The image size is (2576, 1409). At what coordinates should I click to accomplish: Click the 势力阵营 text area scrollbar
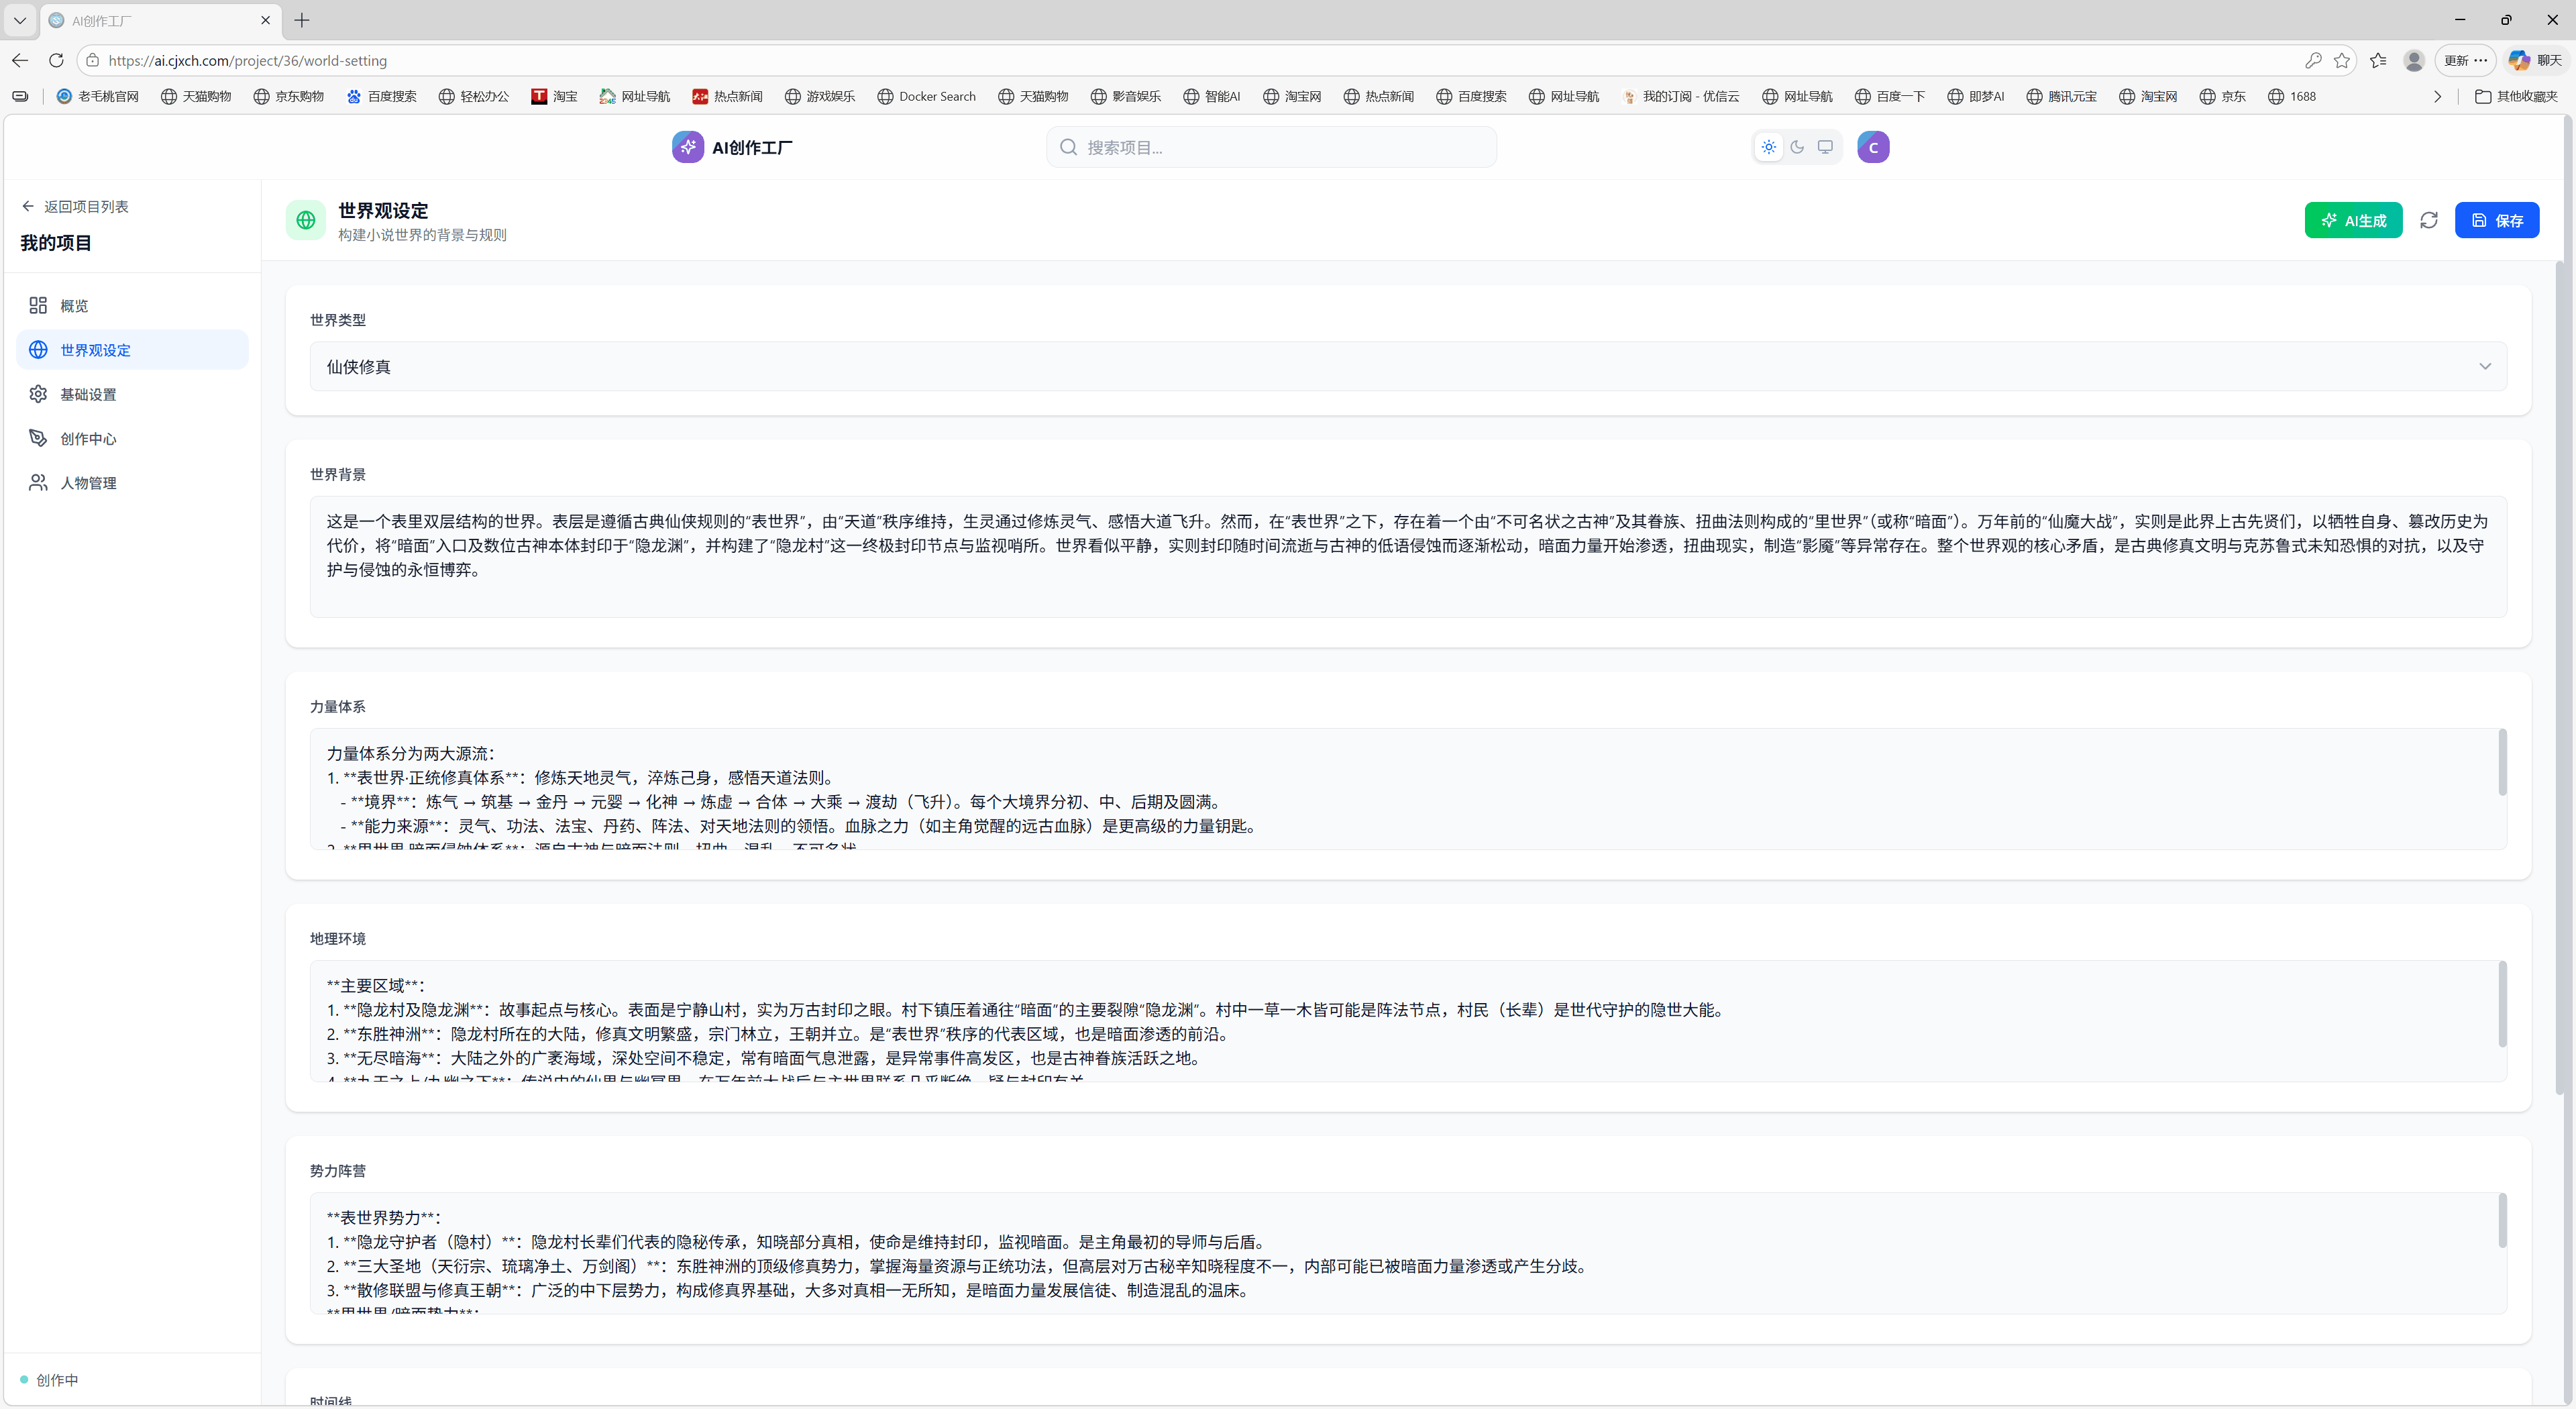(x=2502, y=1220)
